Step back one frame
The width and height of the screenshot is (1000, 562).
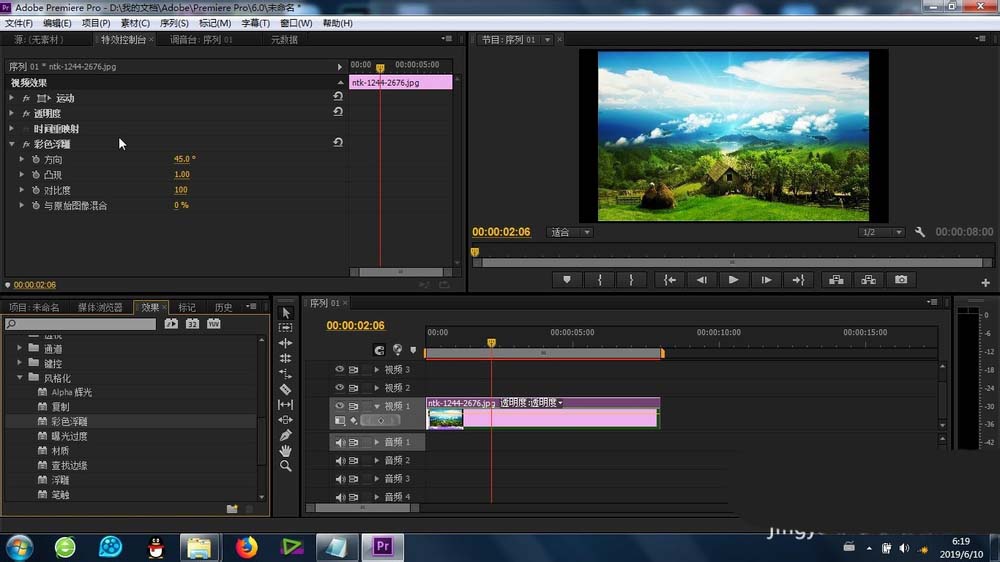click(x=702, y=279)
